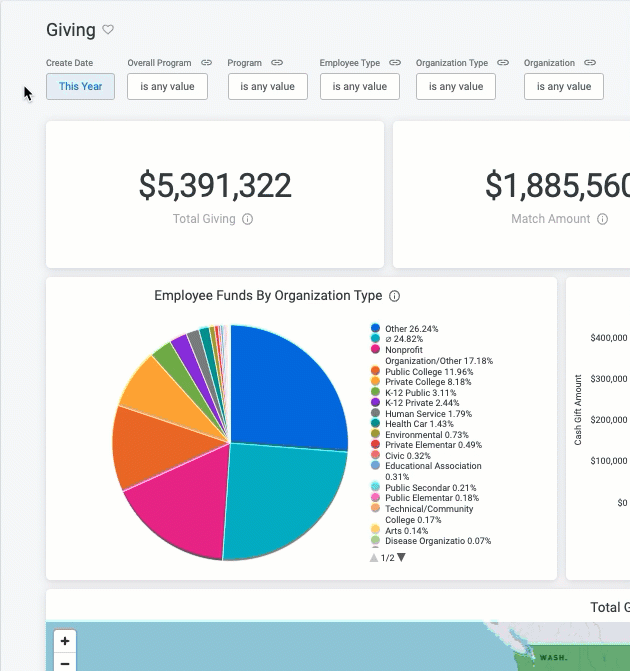This screenshot has height=671, width=630.
Task: Open the Total Giving info icon
Action: tap(247, 219)
